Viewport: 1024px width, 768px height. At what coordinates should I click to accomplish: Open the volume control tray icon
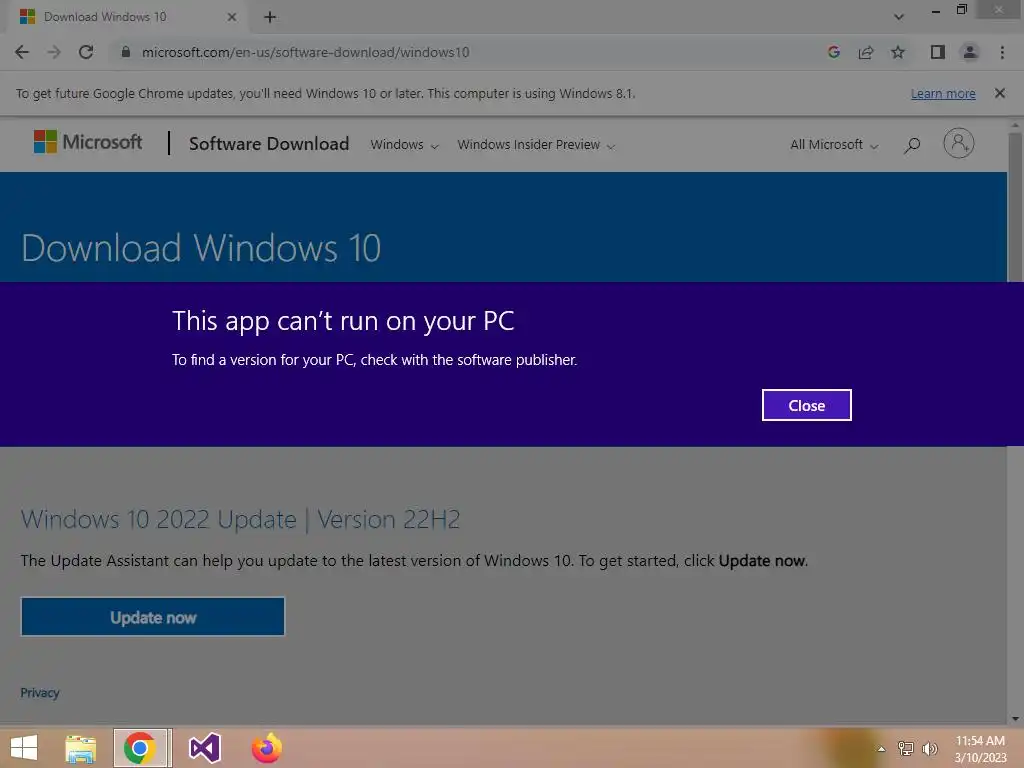click(929, 748)
